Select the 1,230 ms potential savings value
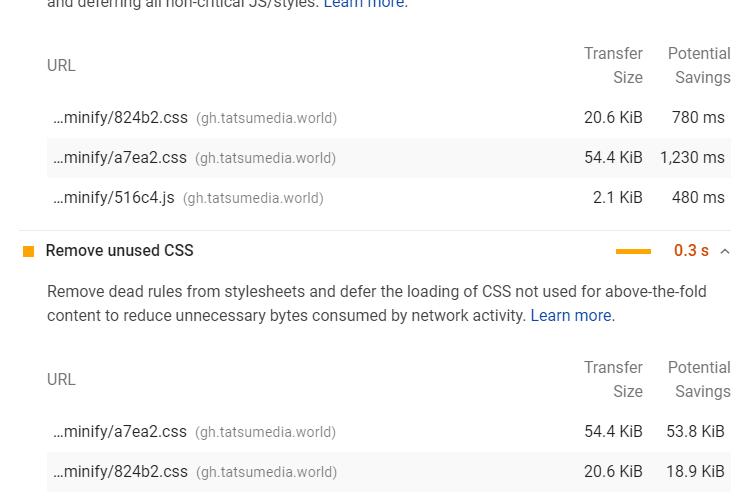This screenshot has height=500, width=750. coord(692,158)
